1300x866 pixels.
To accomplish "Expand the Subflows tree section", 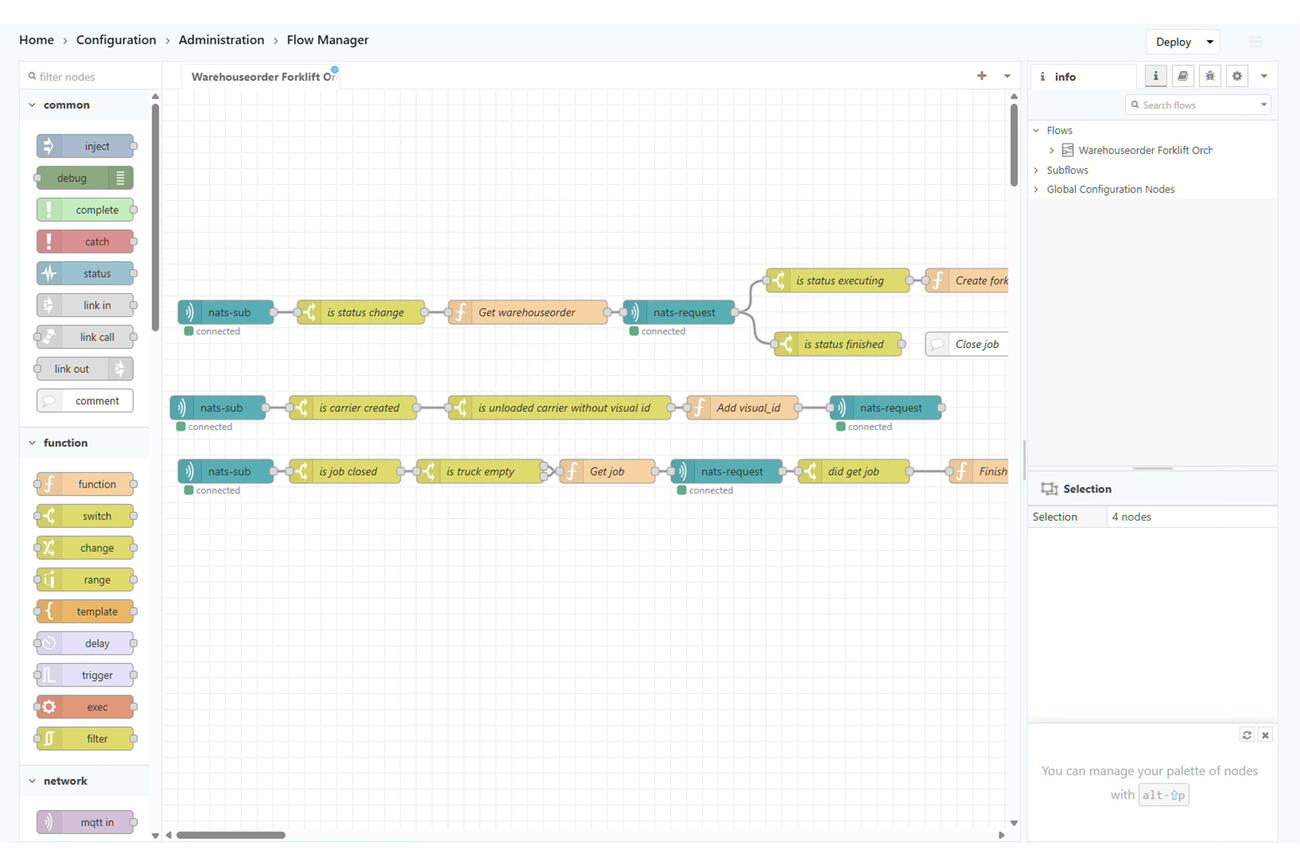I will 1036,170.
